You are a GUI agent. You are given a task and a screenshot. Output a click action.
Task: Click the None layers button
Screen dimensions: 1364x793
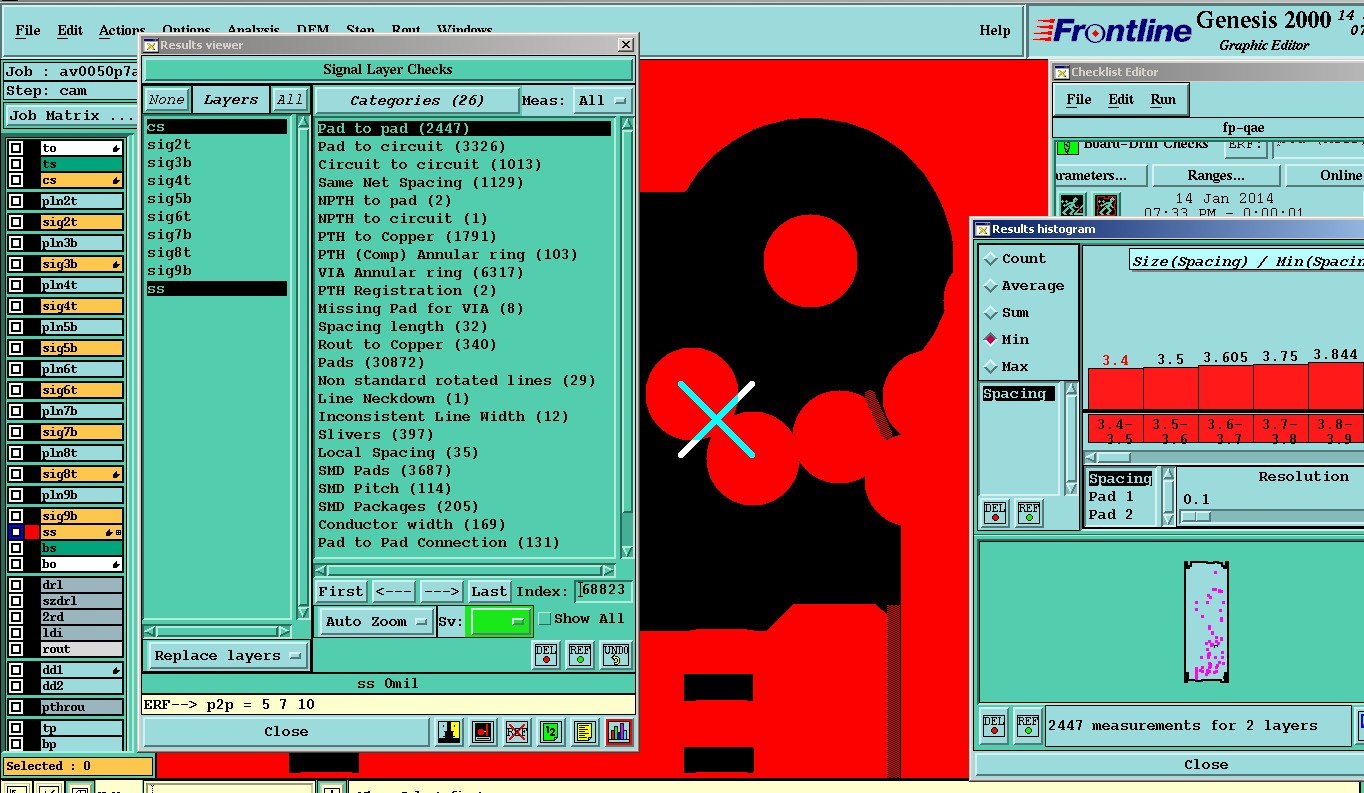pos(166,99)
